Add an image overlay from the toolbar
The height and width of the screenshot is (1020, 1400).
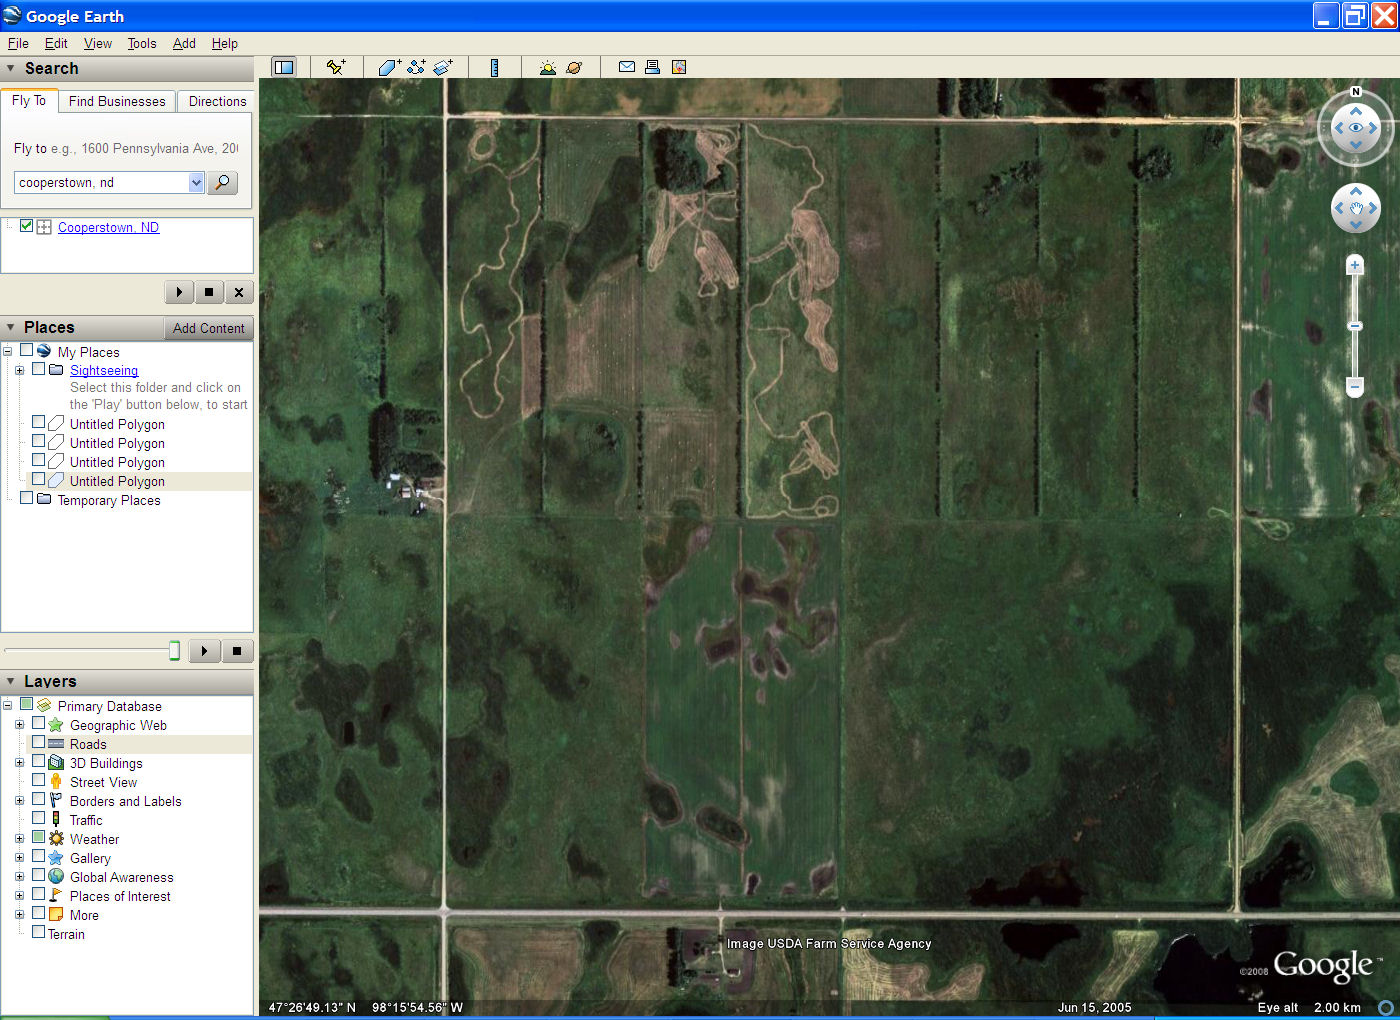[443, 67]
